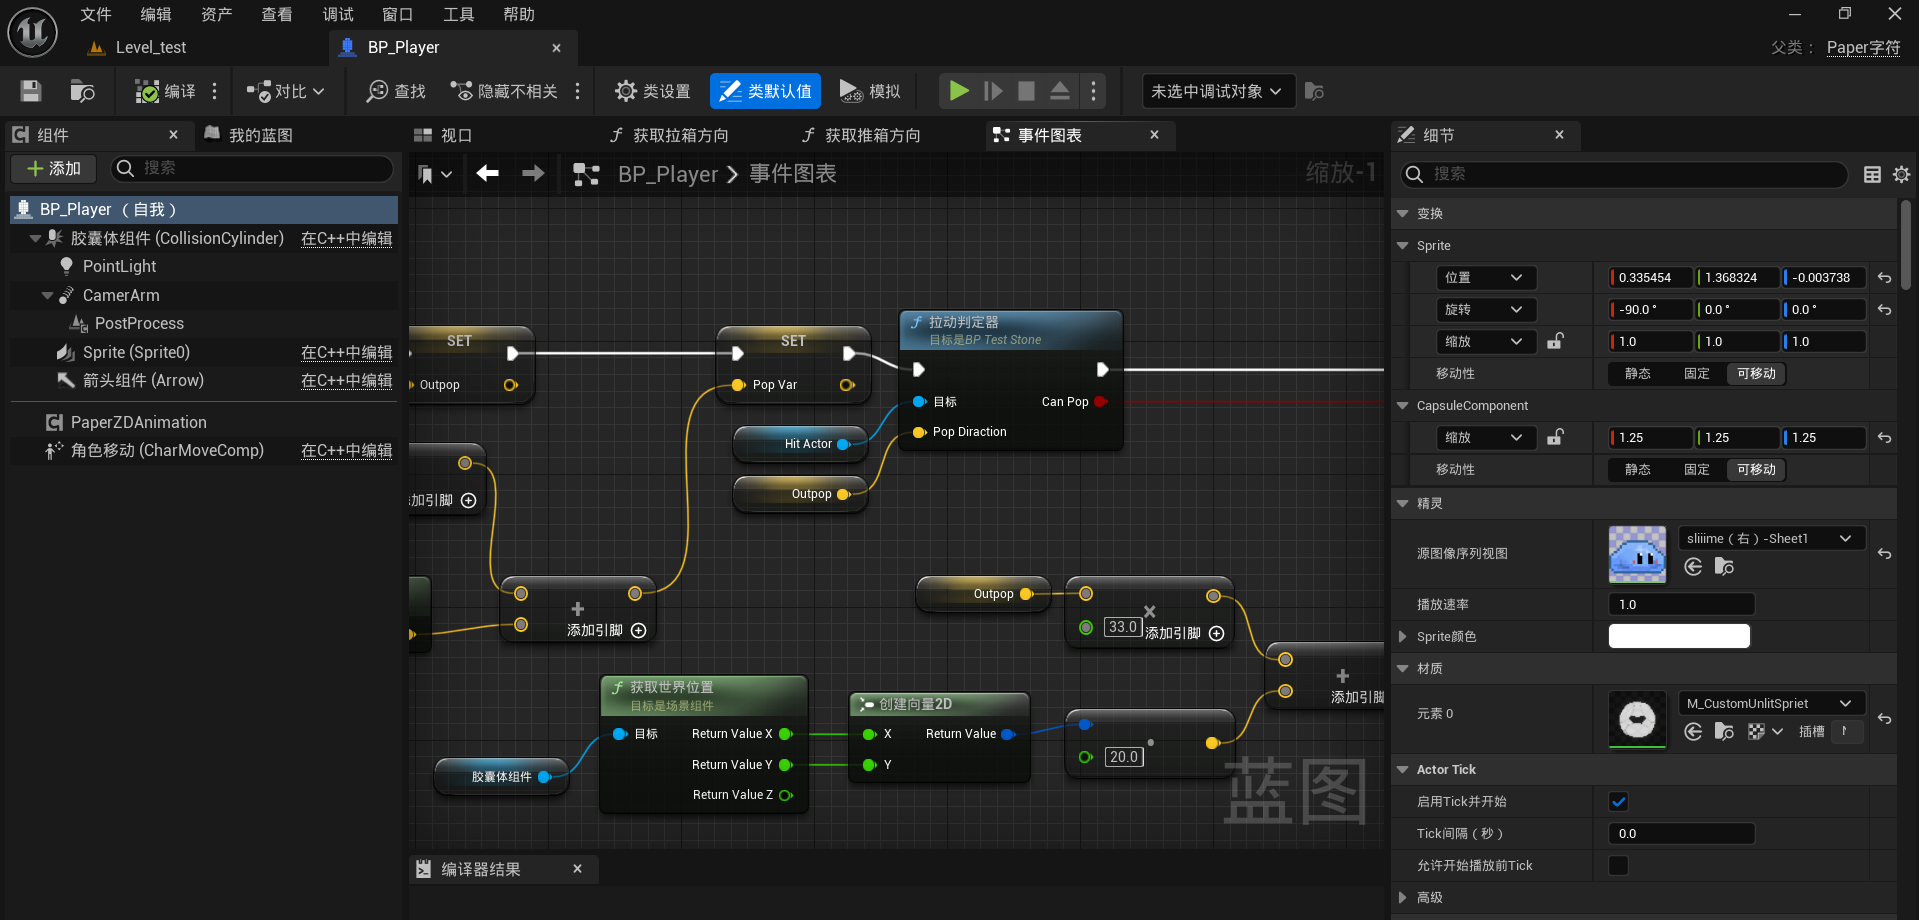Open the Paper字符 parent class link
Viewport: 1919px width, 920px height.
(1863, 47)
